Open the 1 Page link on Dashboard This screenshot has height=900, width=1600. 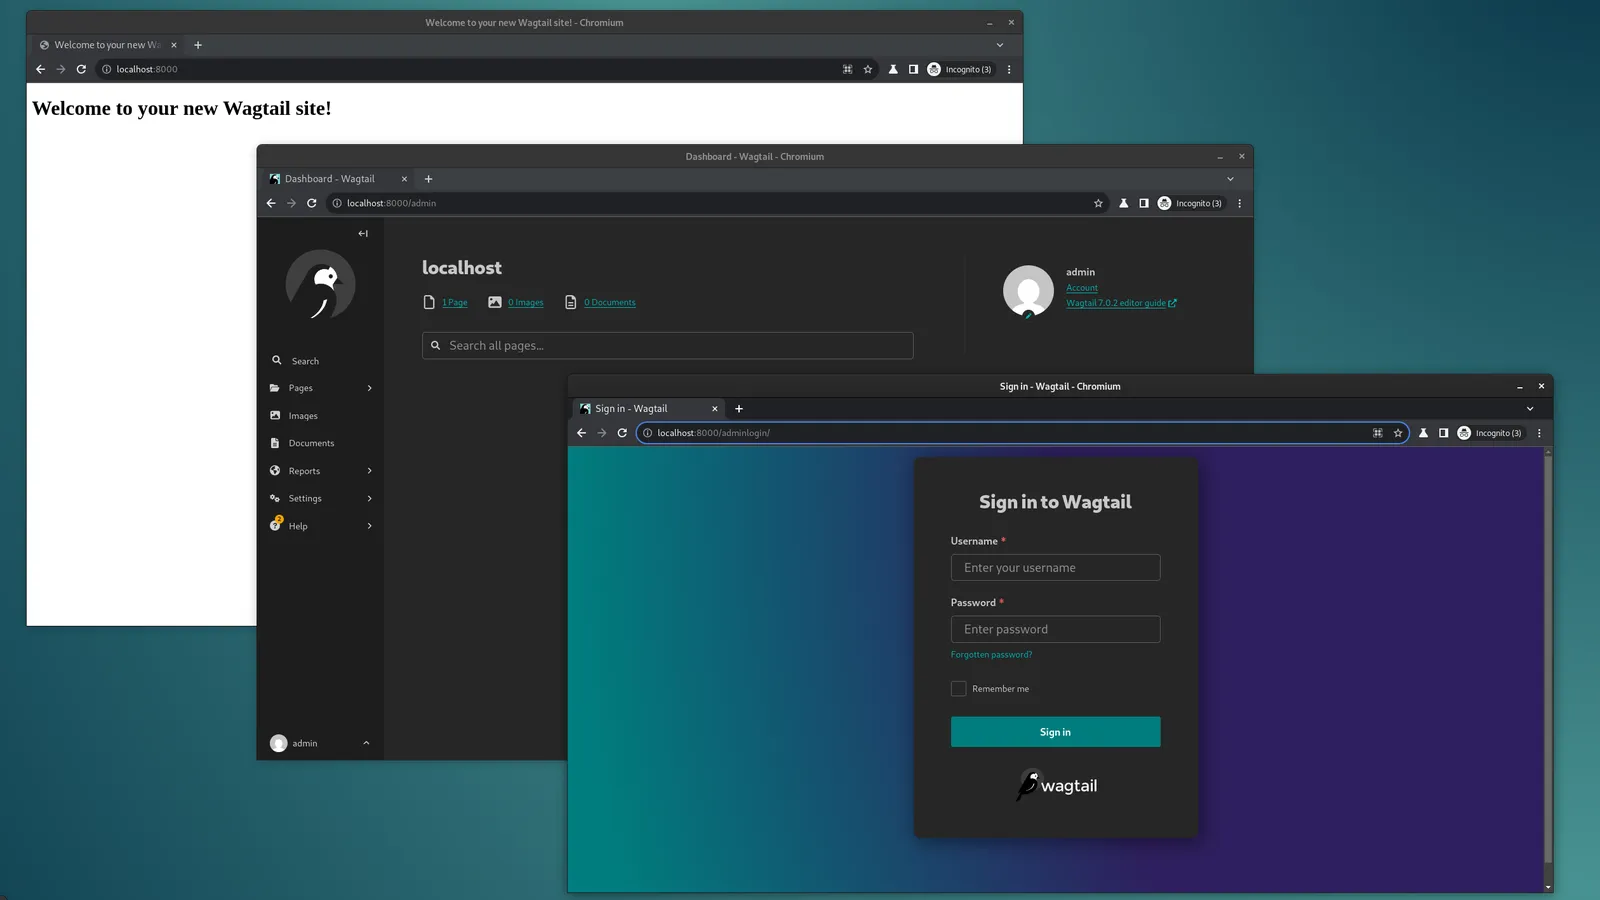(x=455, y=302)
